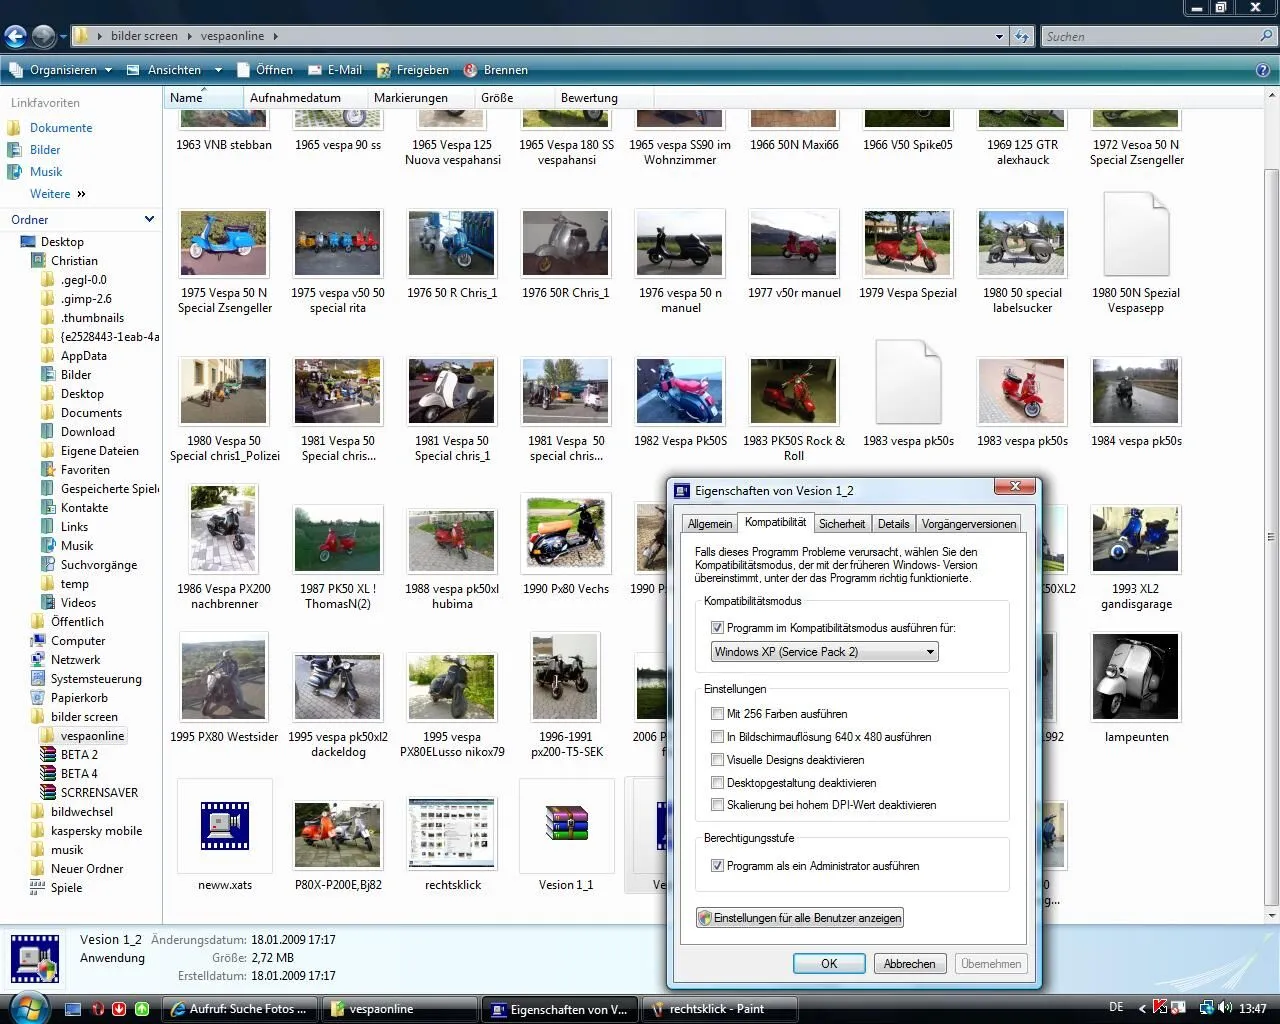The image size is (1280, 1024).
Task: Click the help question mark icon
Action: point(1263,70)
